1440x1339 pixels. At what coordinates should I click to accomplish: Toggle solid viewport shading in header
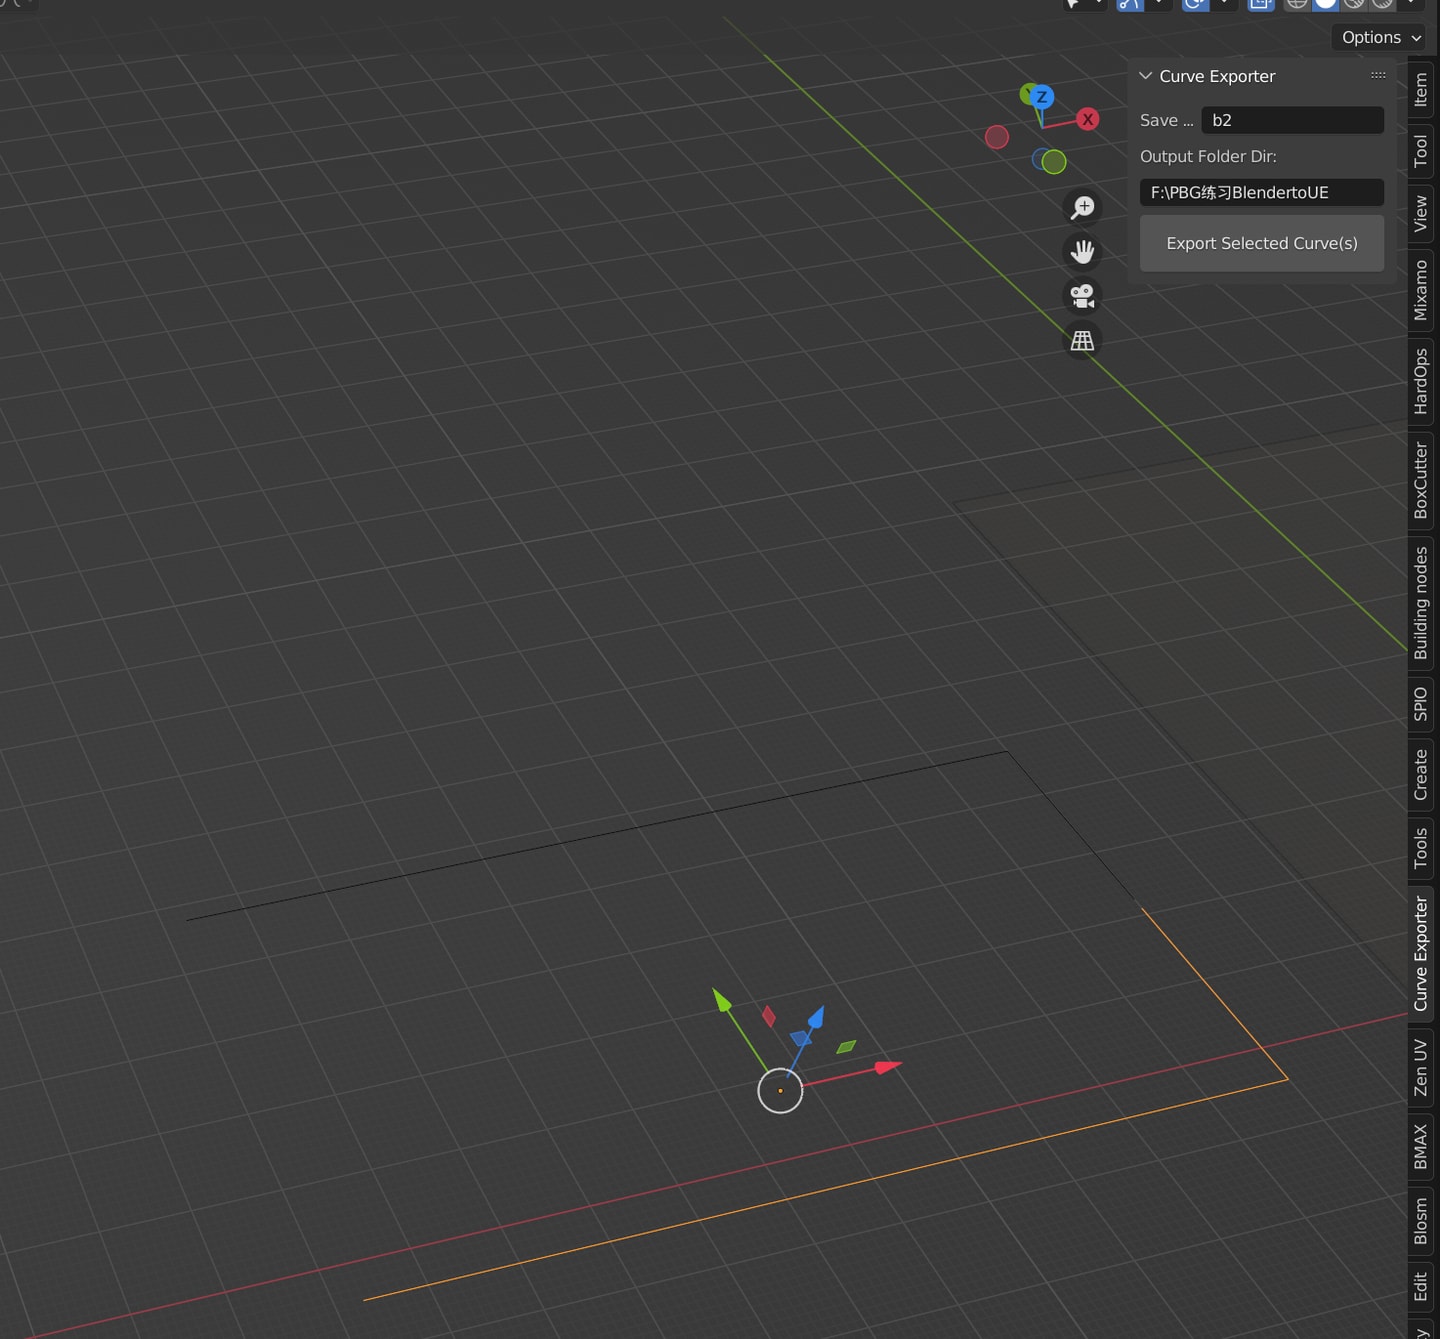click(x=1325, y=4)
